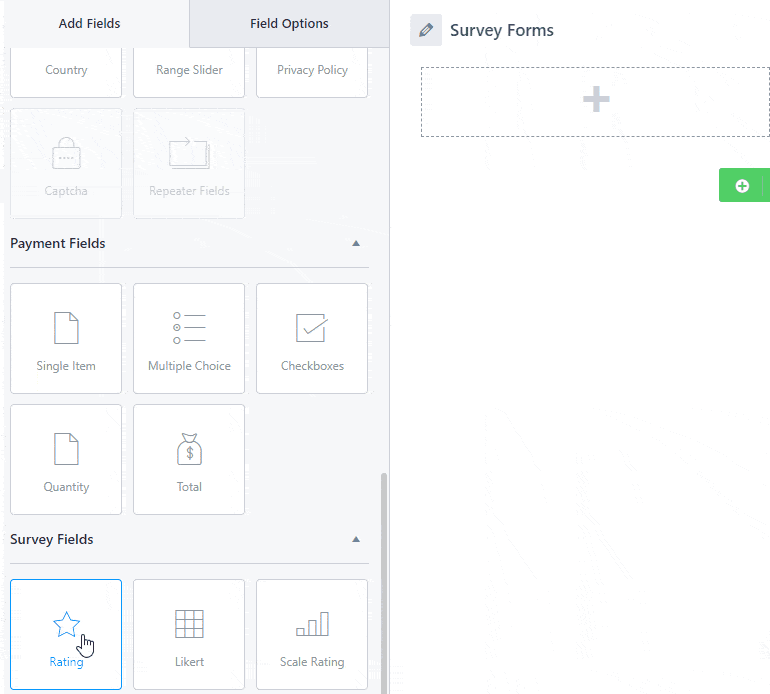
Task: Switch to the Add Fields tab
Action: 89,24
